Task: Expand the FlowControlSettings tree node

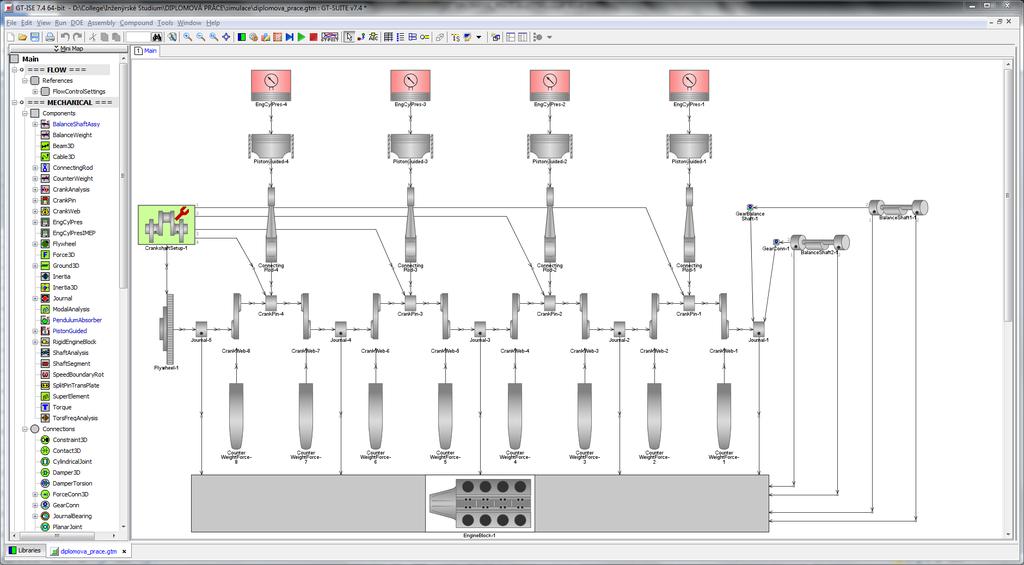Action: 35,91
